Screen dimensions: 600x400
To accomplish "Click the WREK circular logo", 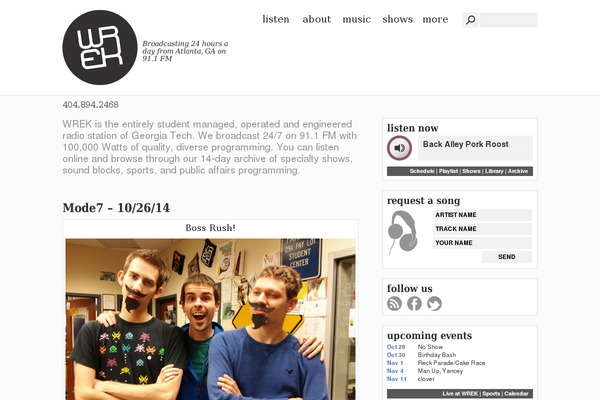I will click(x=100, y=47).
